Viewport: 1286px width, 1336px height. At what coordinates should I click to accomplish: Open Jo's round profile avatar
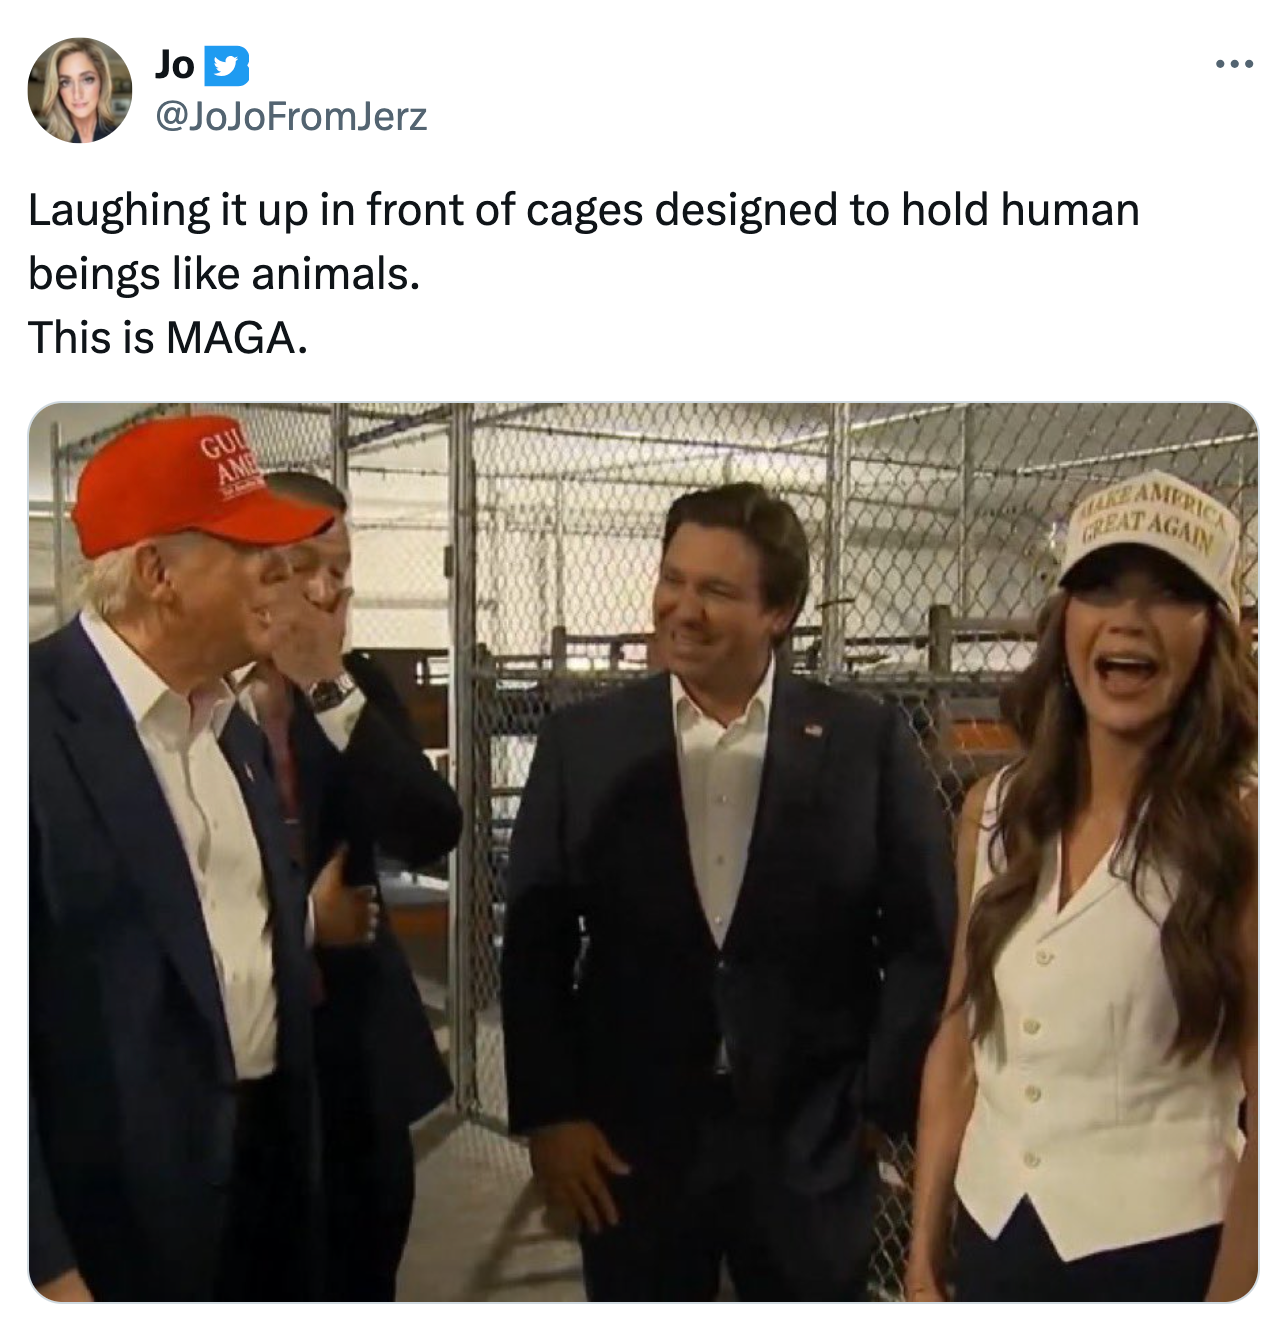pos(80,90)
